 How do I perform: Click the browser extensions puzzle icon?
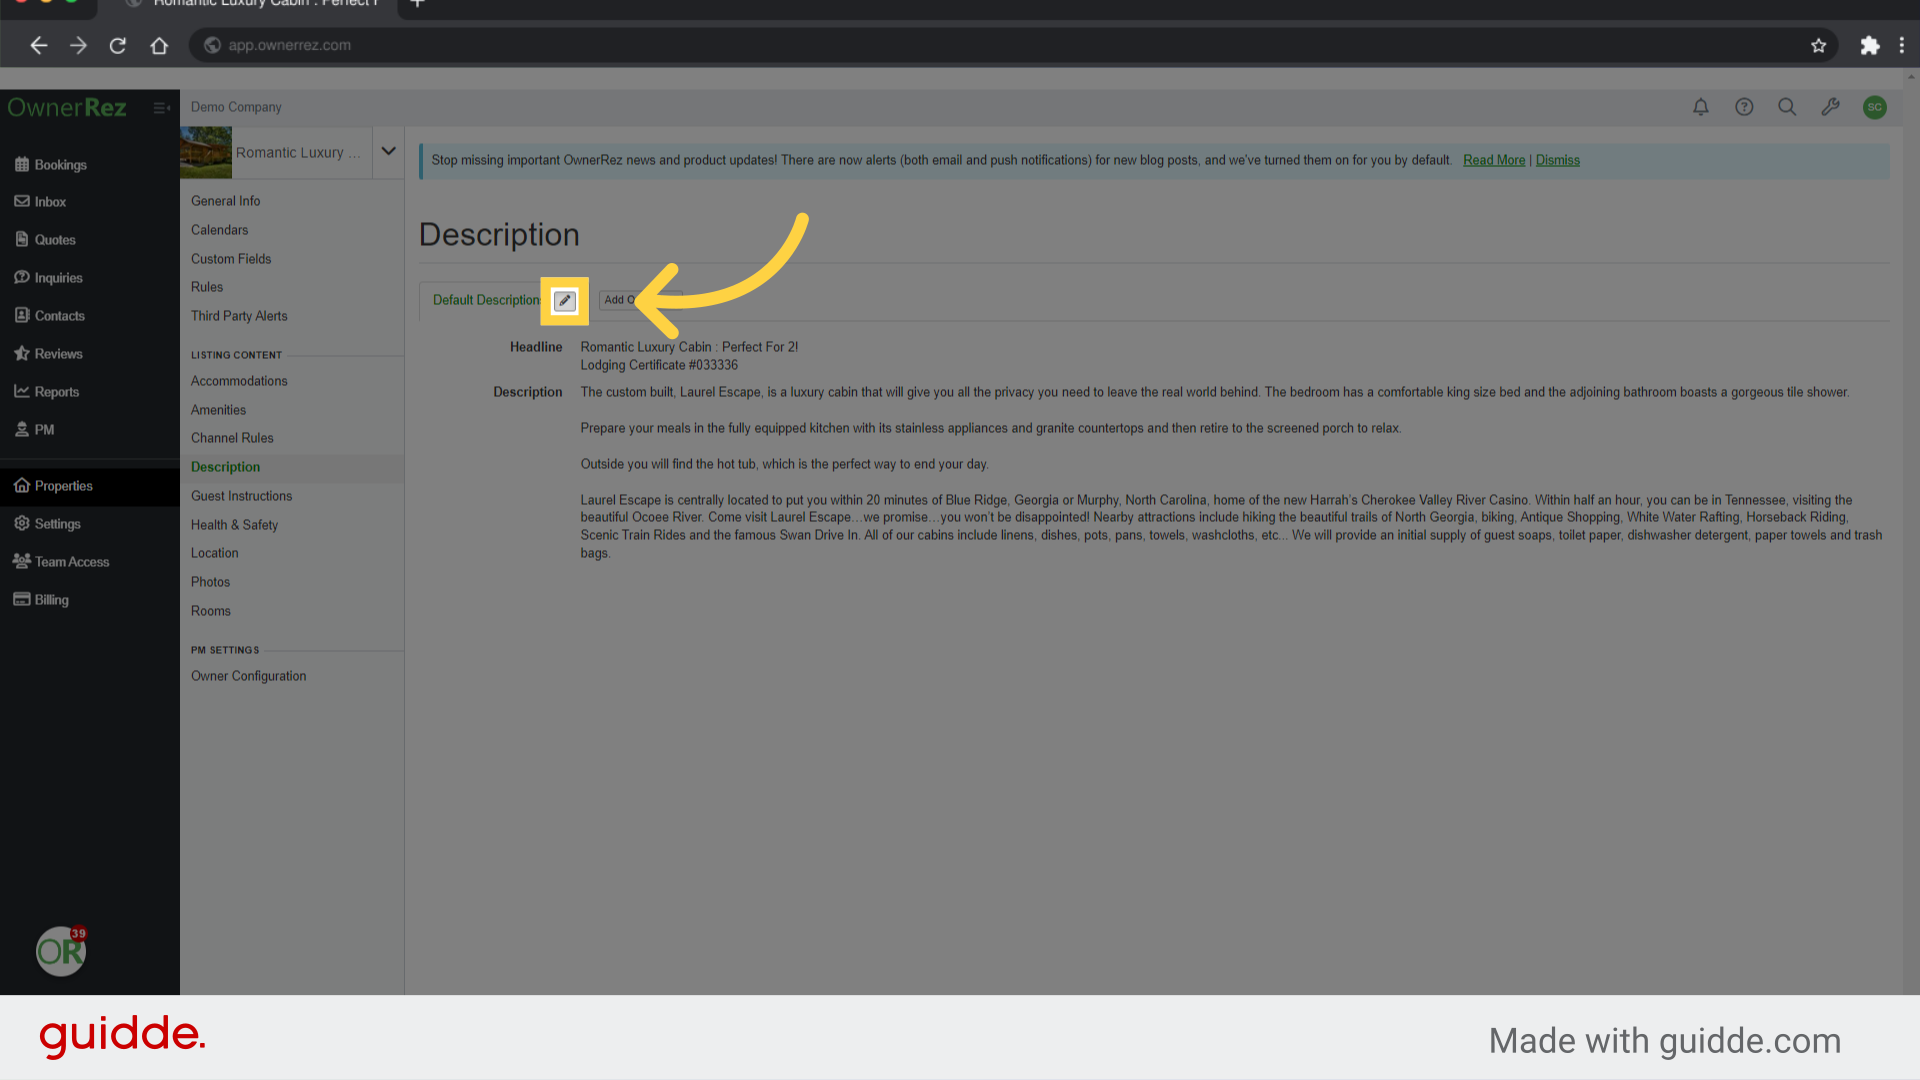click(1869, 45)
